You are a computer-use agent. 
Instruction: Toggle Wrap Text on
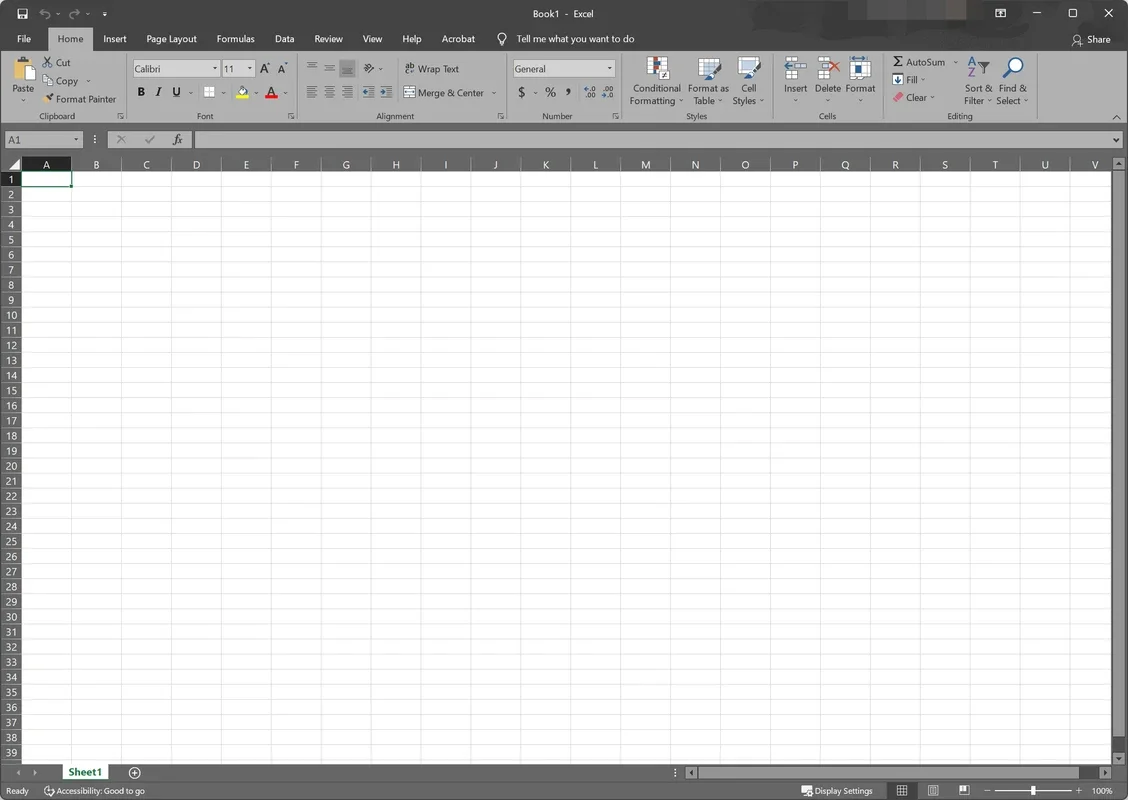point(431,68)
